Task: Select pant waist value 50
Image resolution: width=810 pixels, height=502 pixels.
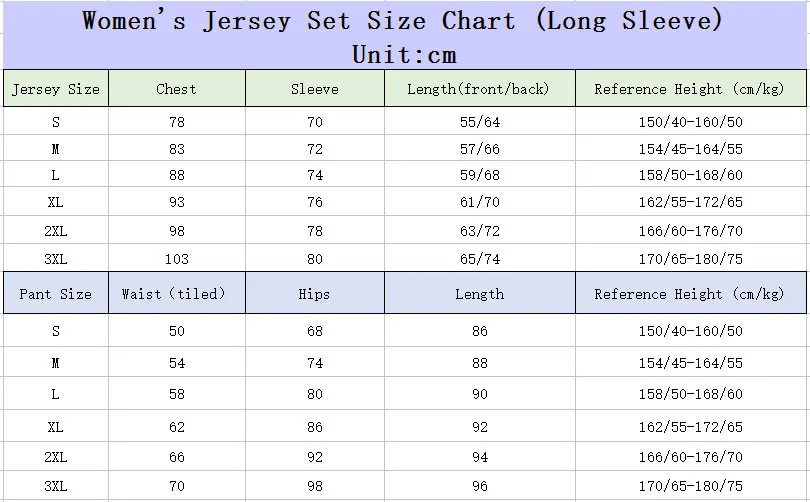Action: click(x=177, y=331)
